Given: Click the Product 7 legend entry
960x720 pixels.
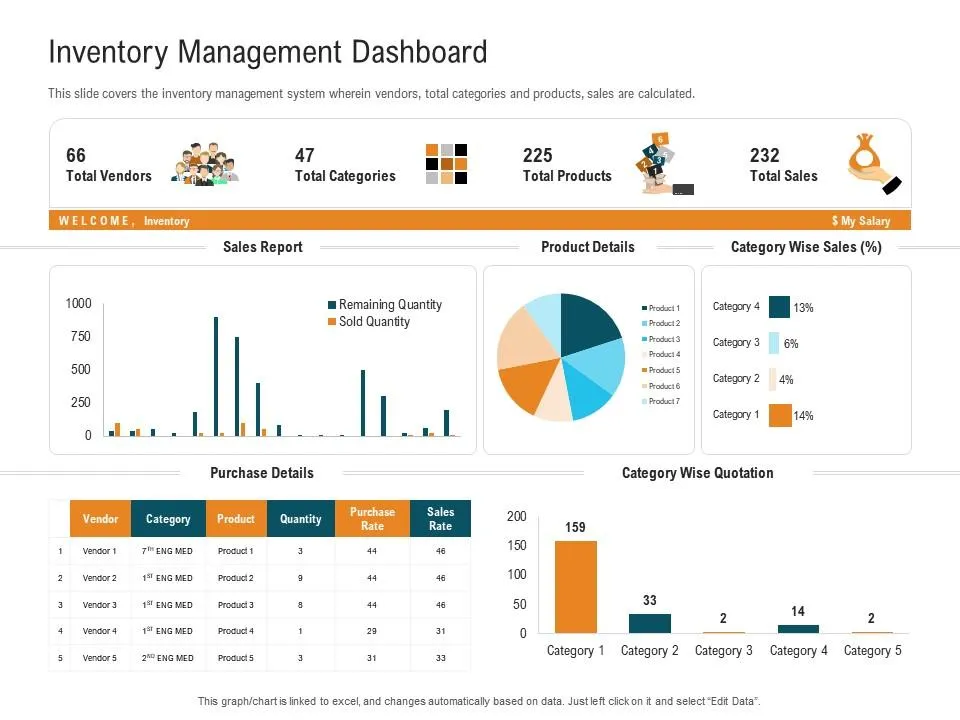Looking at the screenshot, I should point(661,402).
